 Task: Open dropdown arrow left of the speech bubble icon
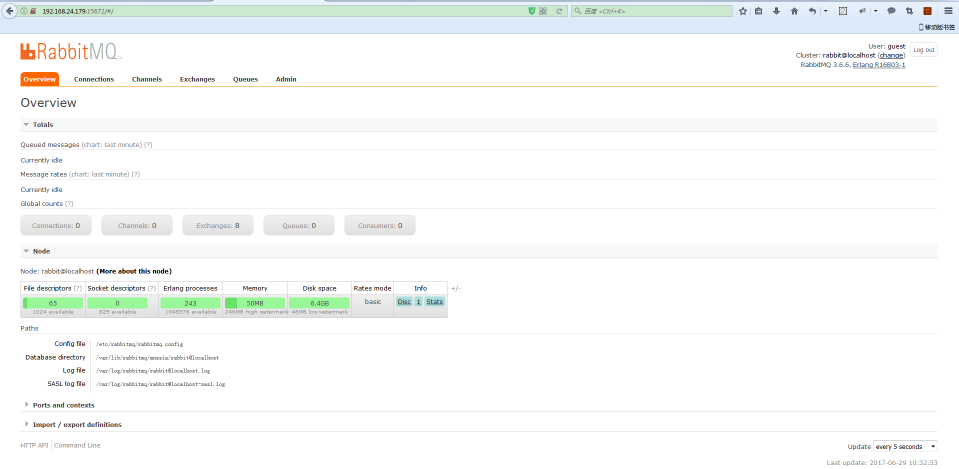875,11
